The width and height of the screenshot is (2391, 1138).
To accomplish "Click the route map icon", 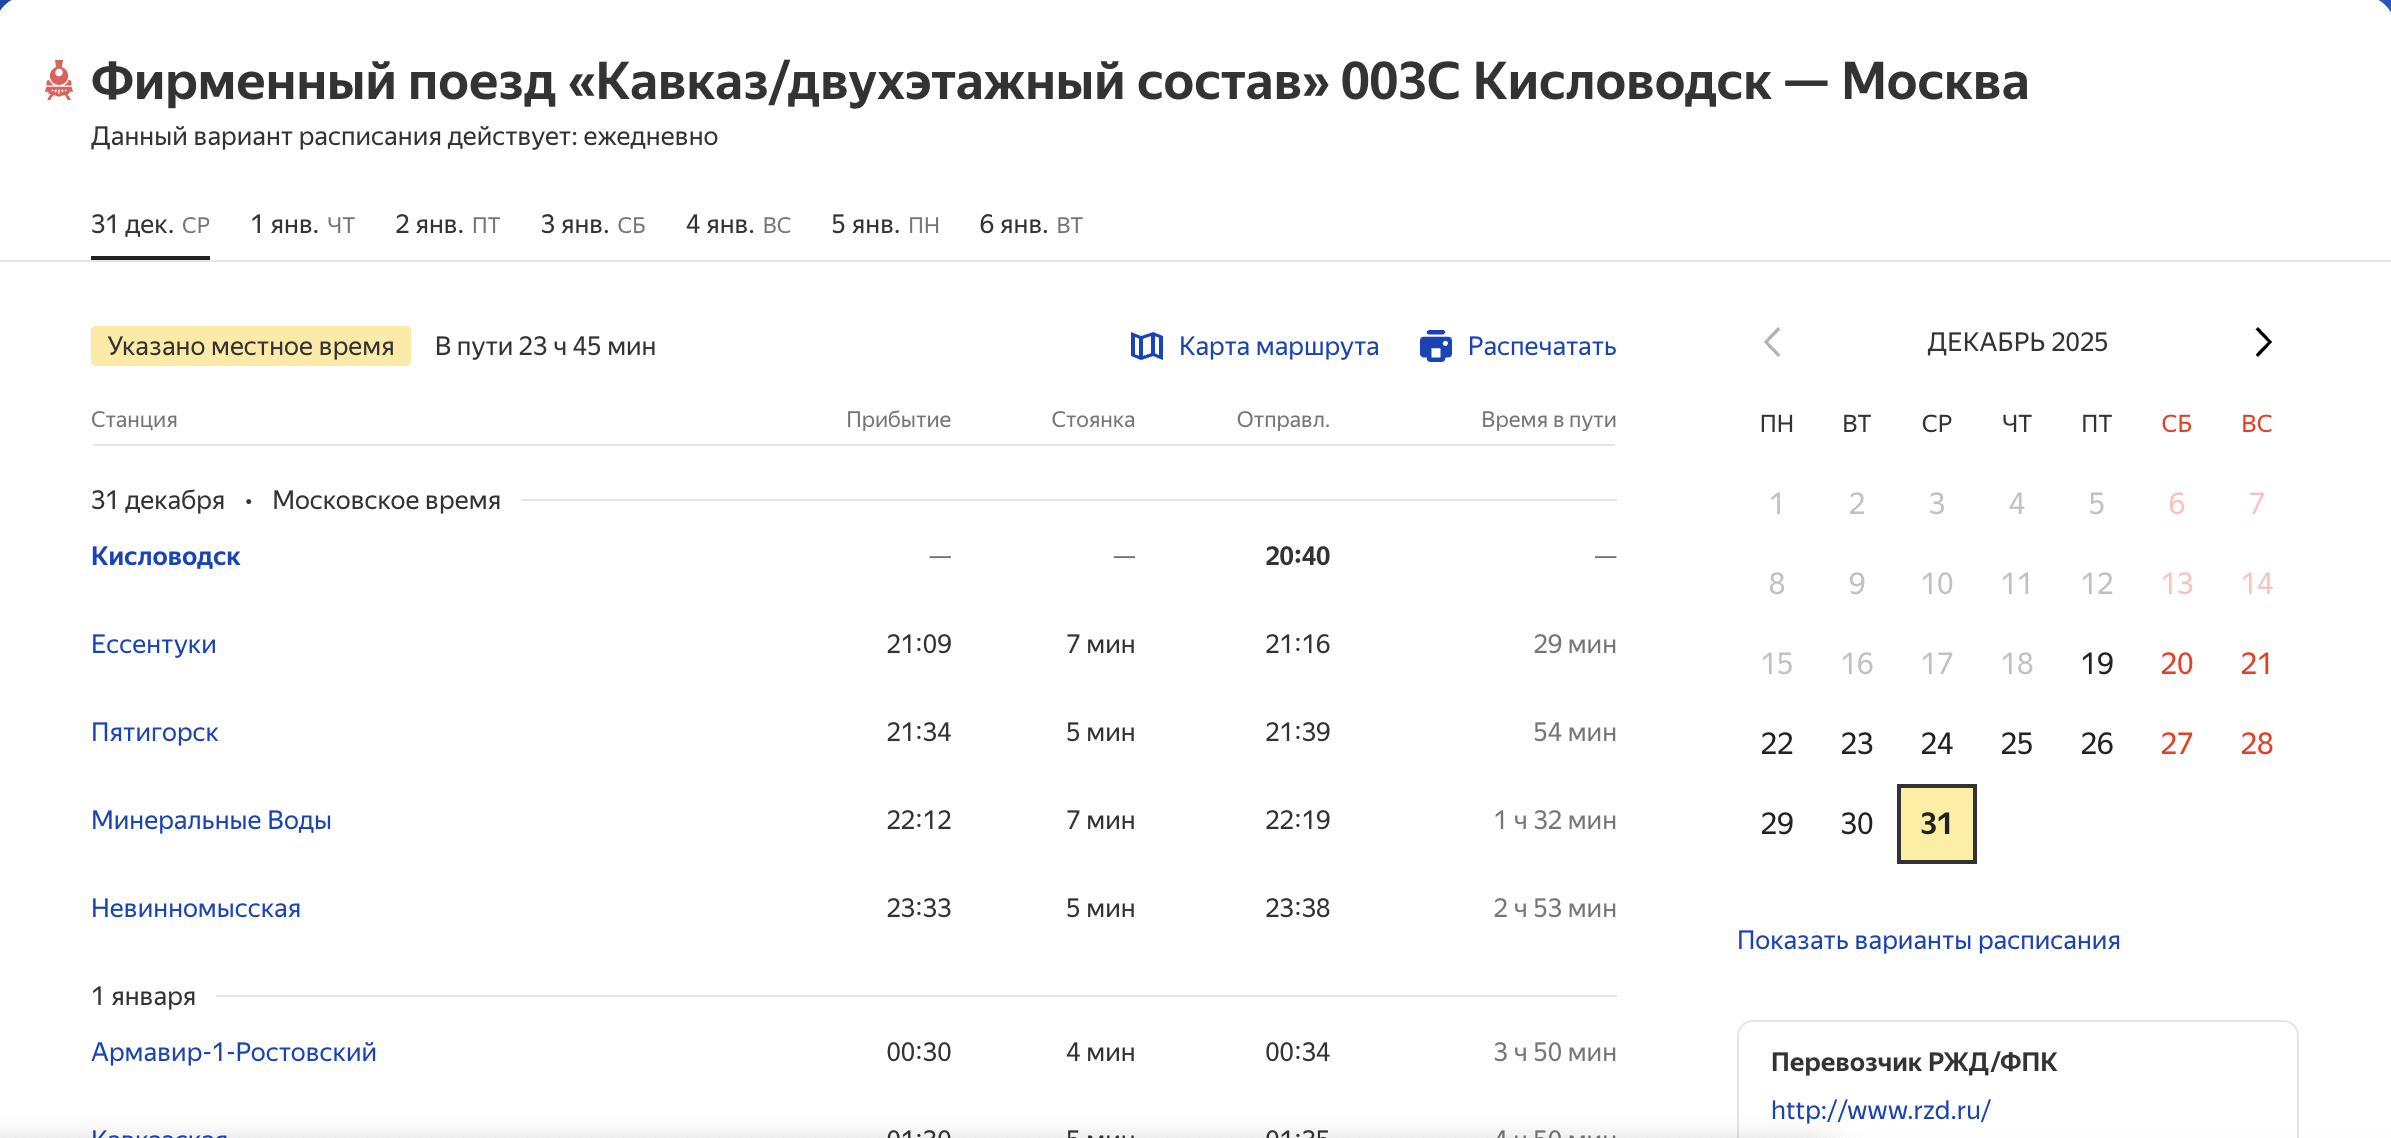I will coord(1146,346).
